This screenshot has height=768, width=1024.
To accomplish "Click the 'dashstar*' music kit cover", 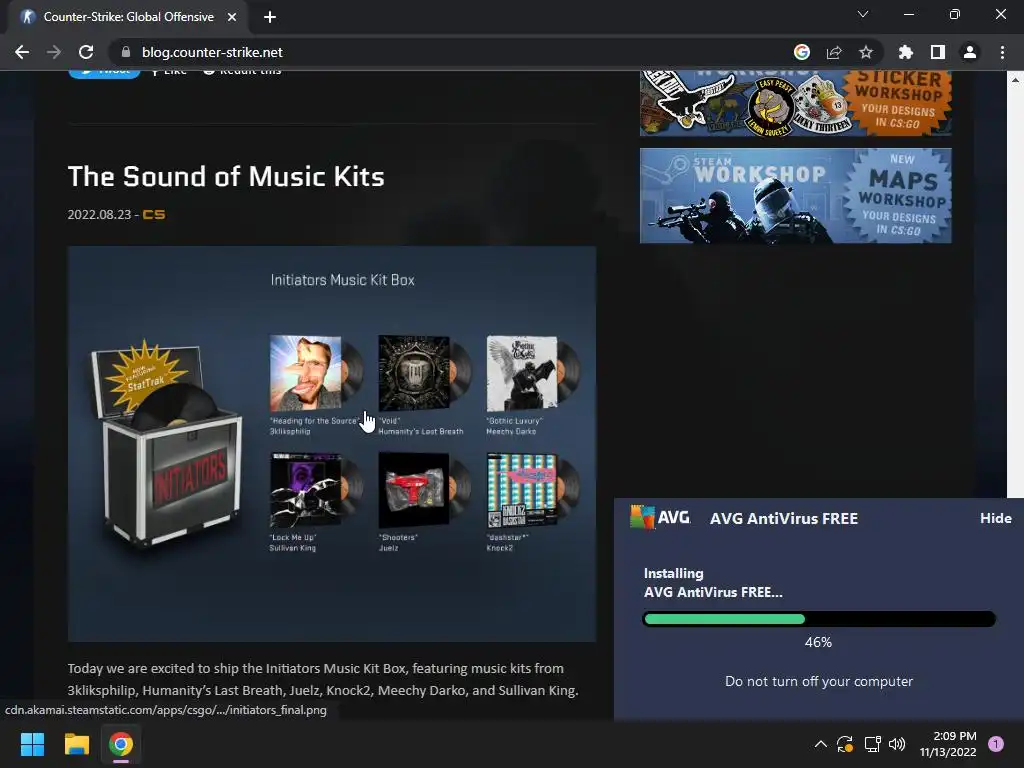I will click(522, 490).
